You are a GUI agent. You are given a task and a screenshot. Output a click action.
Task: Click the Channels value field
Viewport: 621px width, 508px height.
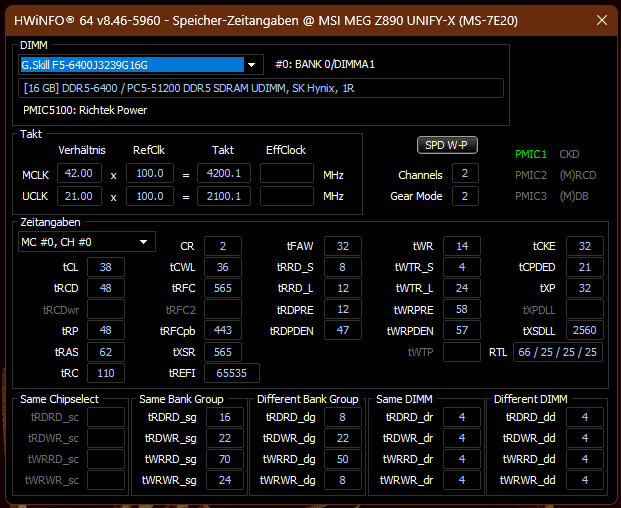465,173
